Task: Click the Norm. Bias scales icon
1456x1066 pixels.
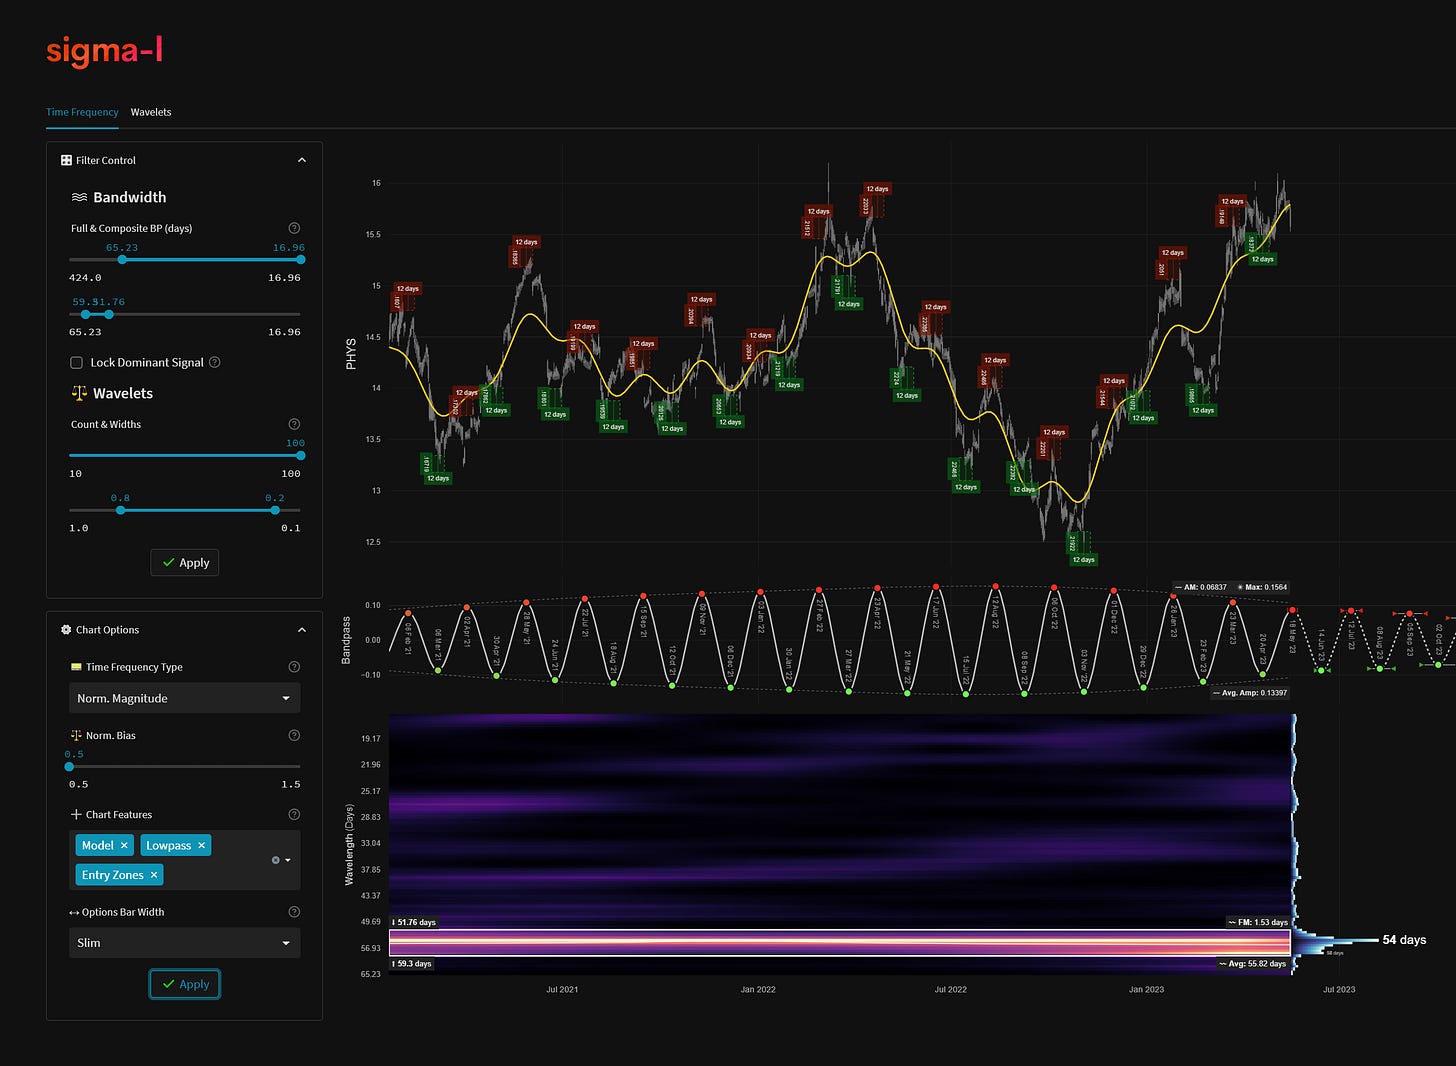Action: click(76, 735)
